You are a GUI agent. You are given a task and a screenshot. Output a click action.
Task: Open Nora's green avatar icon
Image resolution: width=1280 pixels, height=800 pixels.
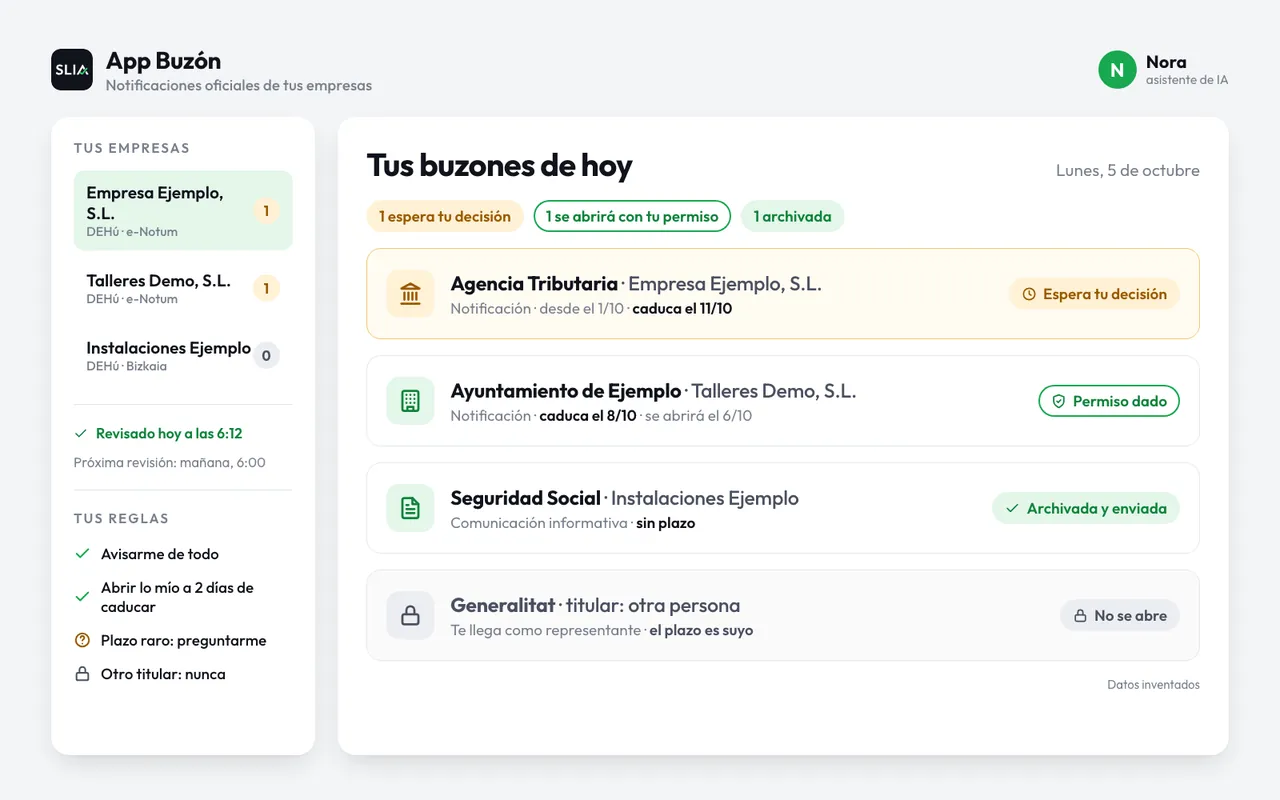[1117, 70]
